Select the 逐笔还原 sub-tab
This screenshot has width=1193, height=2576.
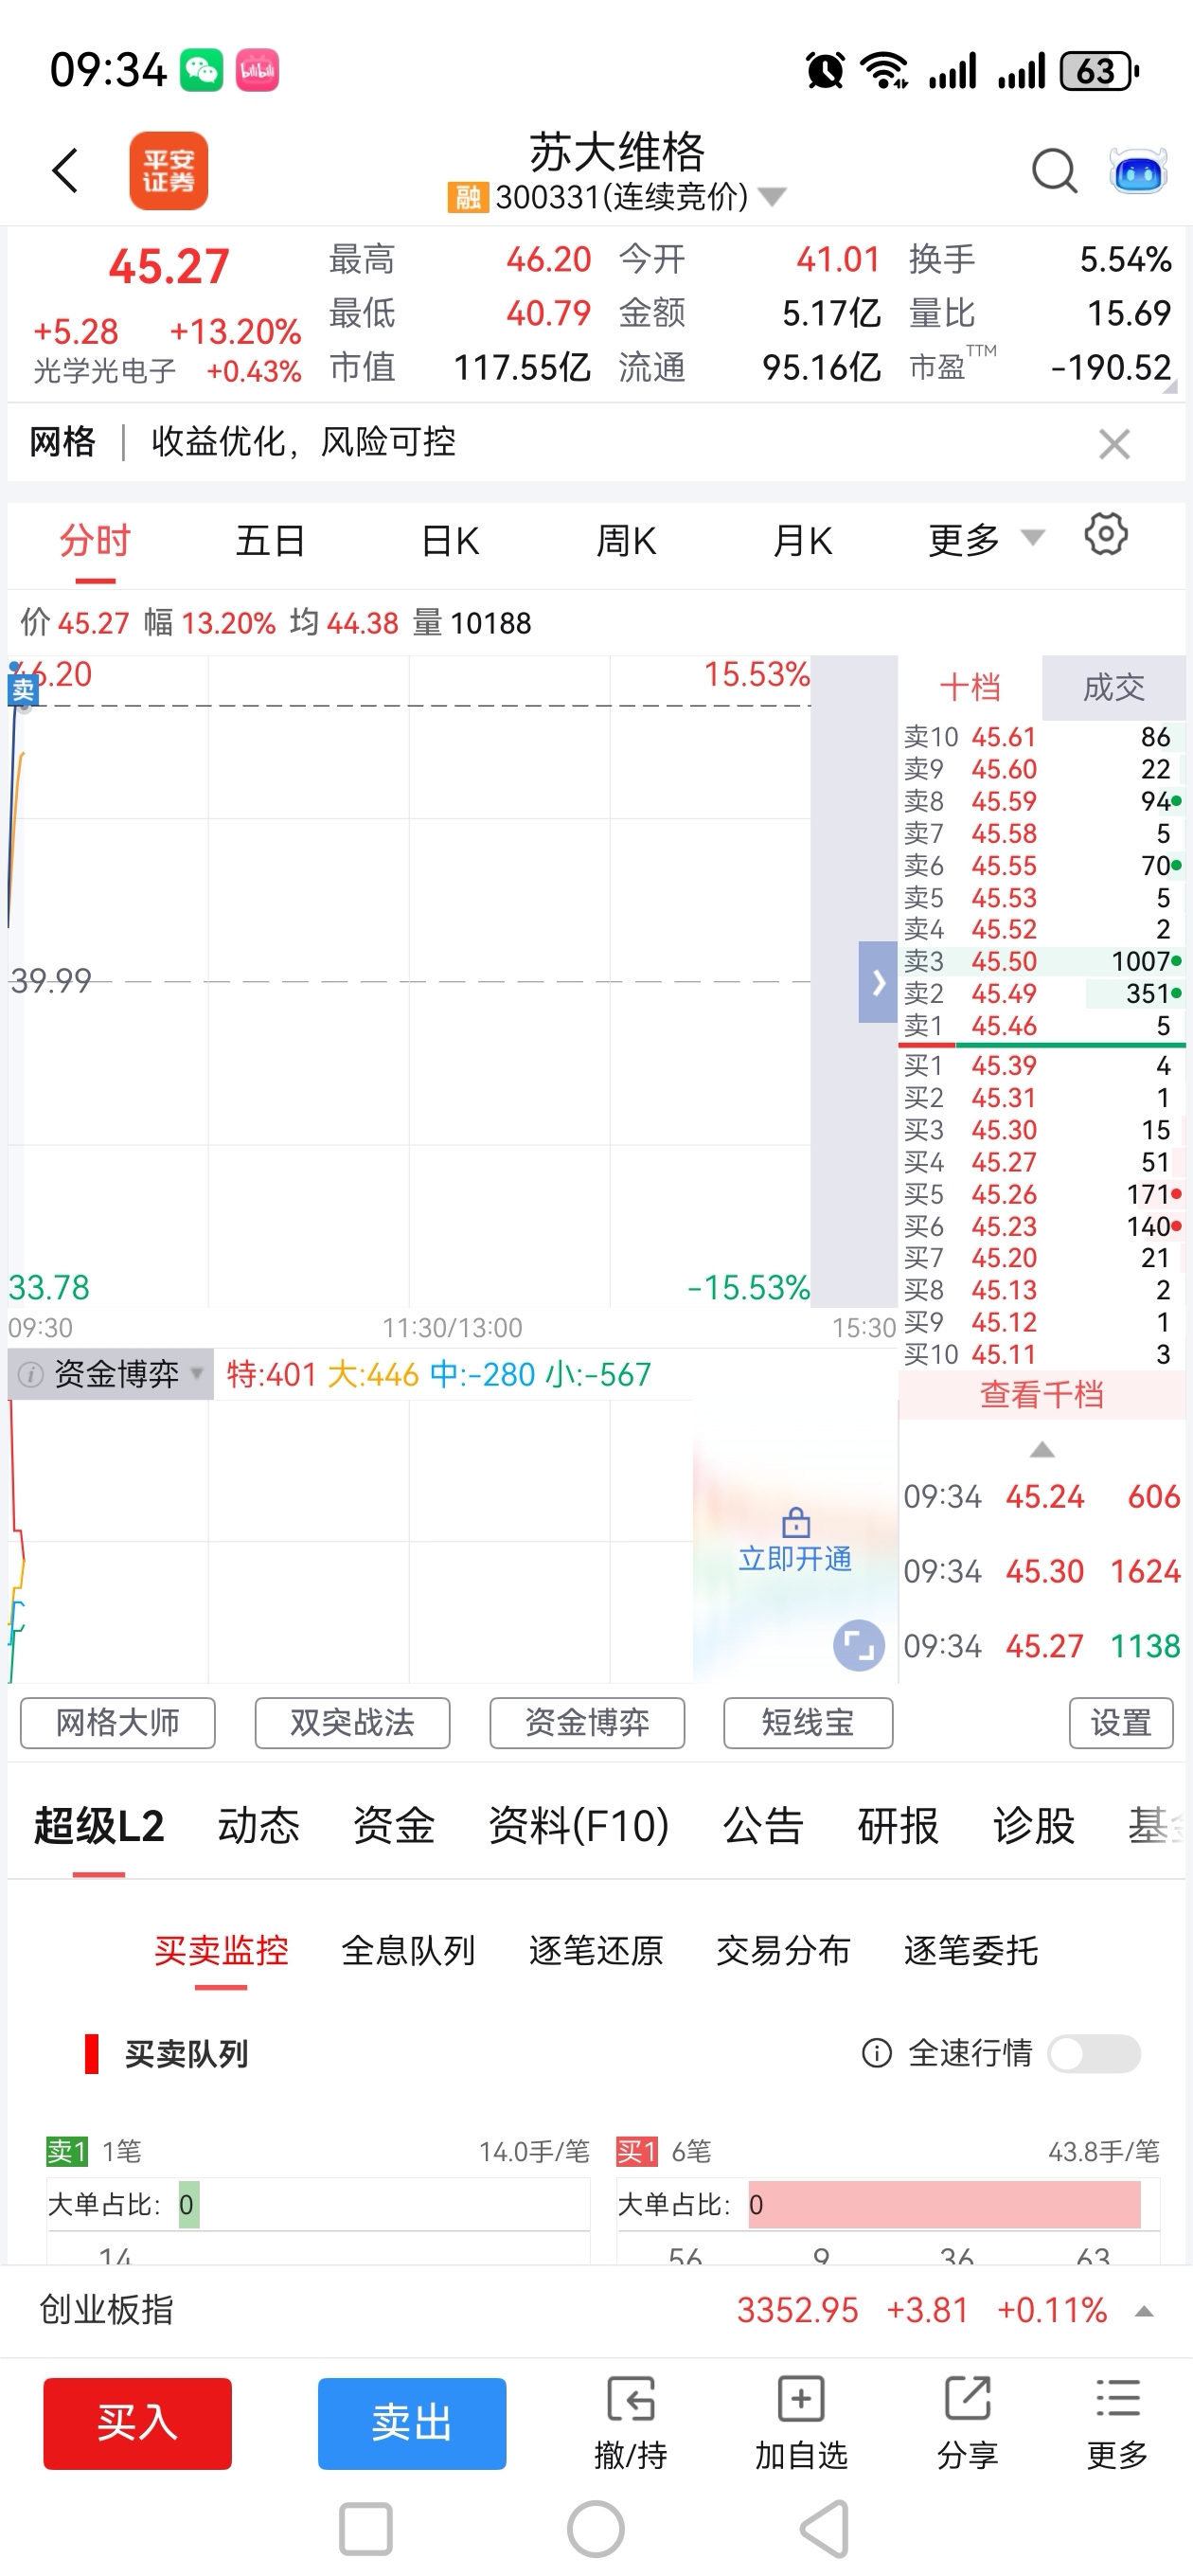point(596,1950)
